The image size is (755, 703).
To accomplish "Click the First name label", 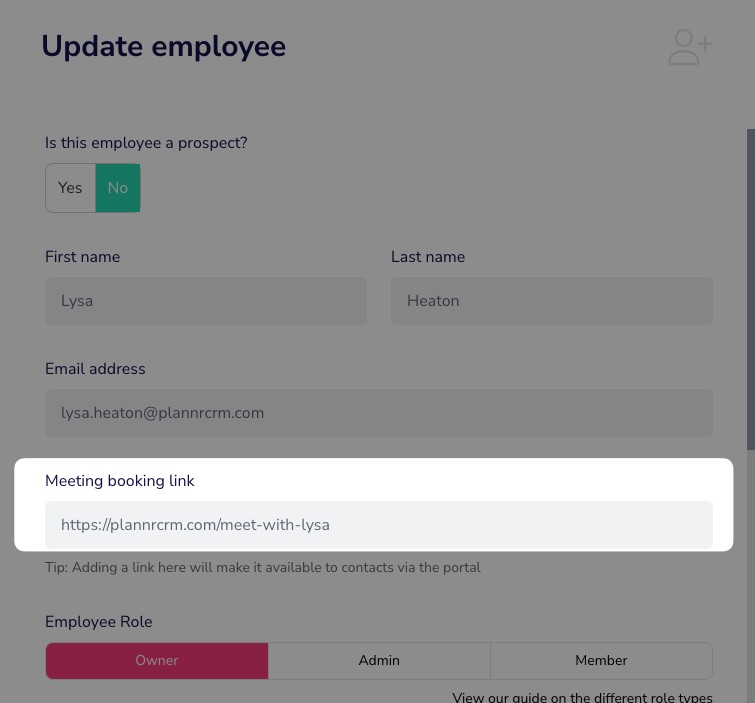I will coord(82,257).
